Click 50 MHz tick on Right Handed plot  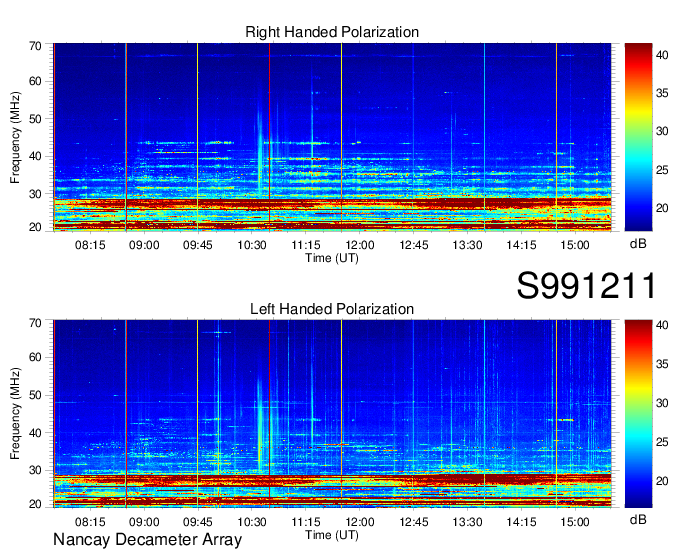[35, 119]
